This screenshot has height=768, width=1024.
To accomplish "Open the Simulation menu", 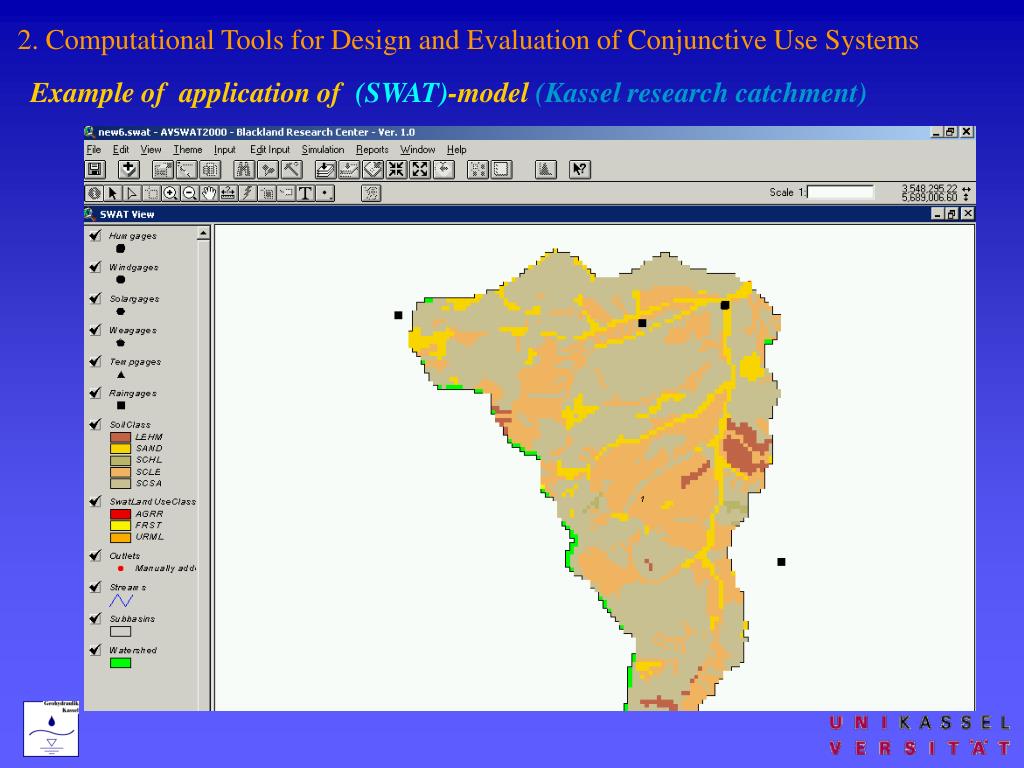I will coord(323,149).
